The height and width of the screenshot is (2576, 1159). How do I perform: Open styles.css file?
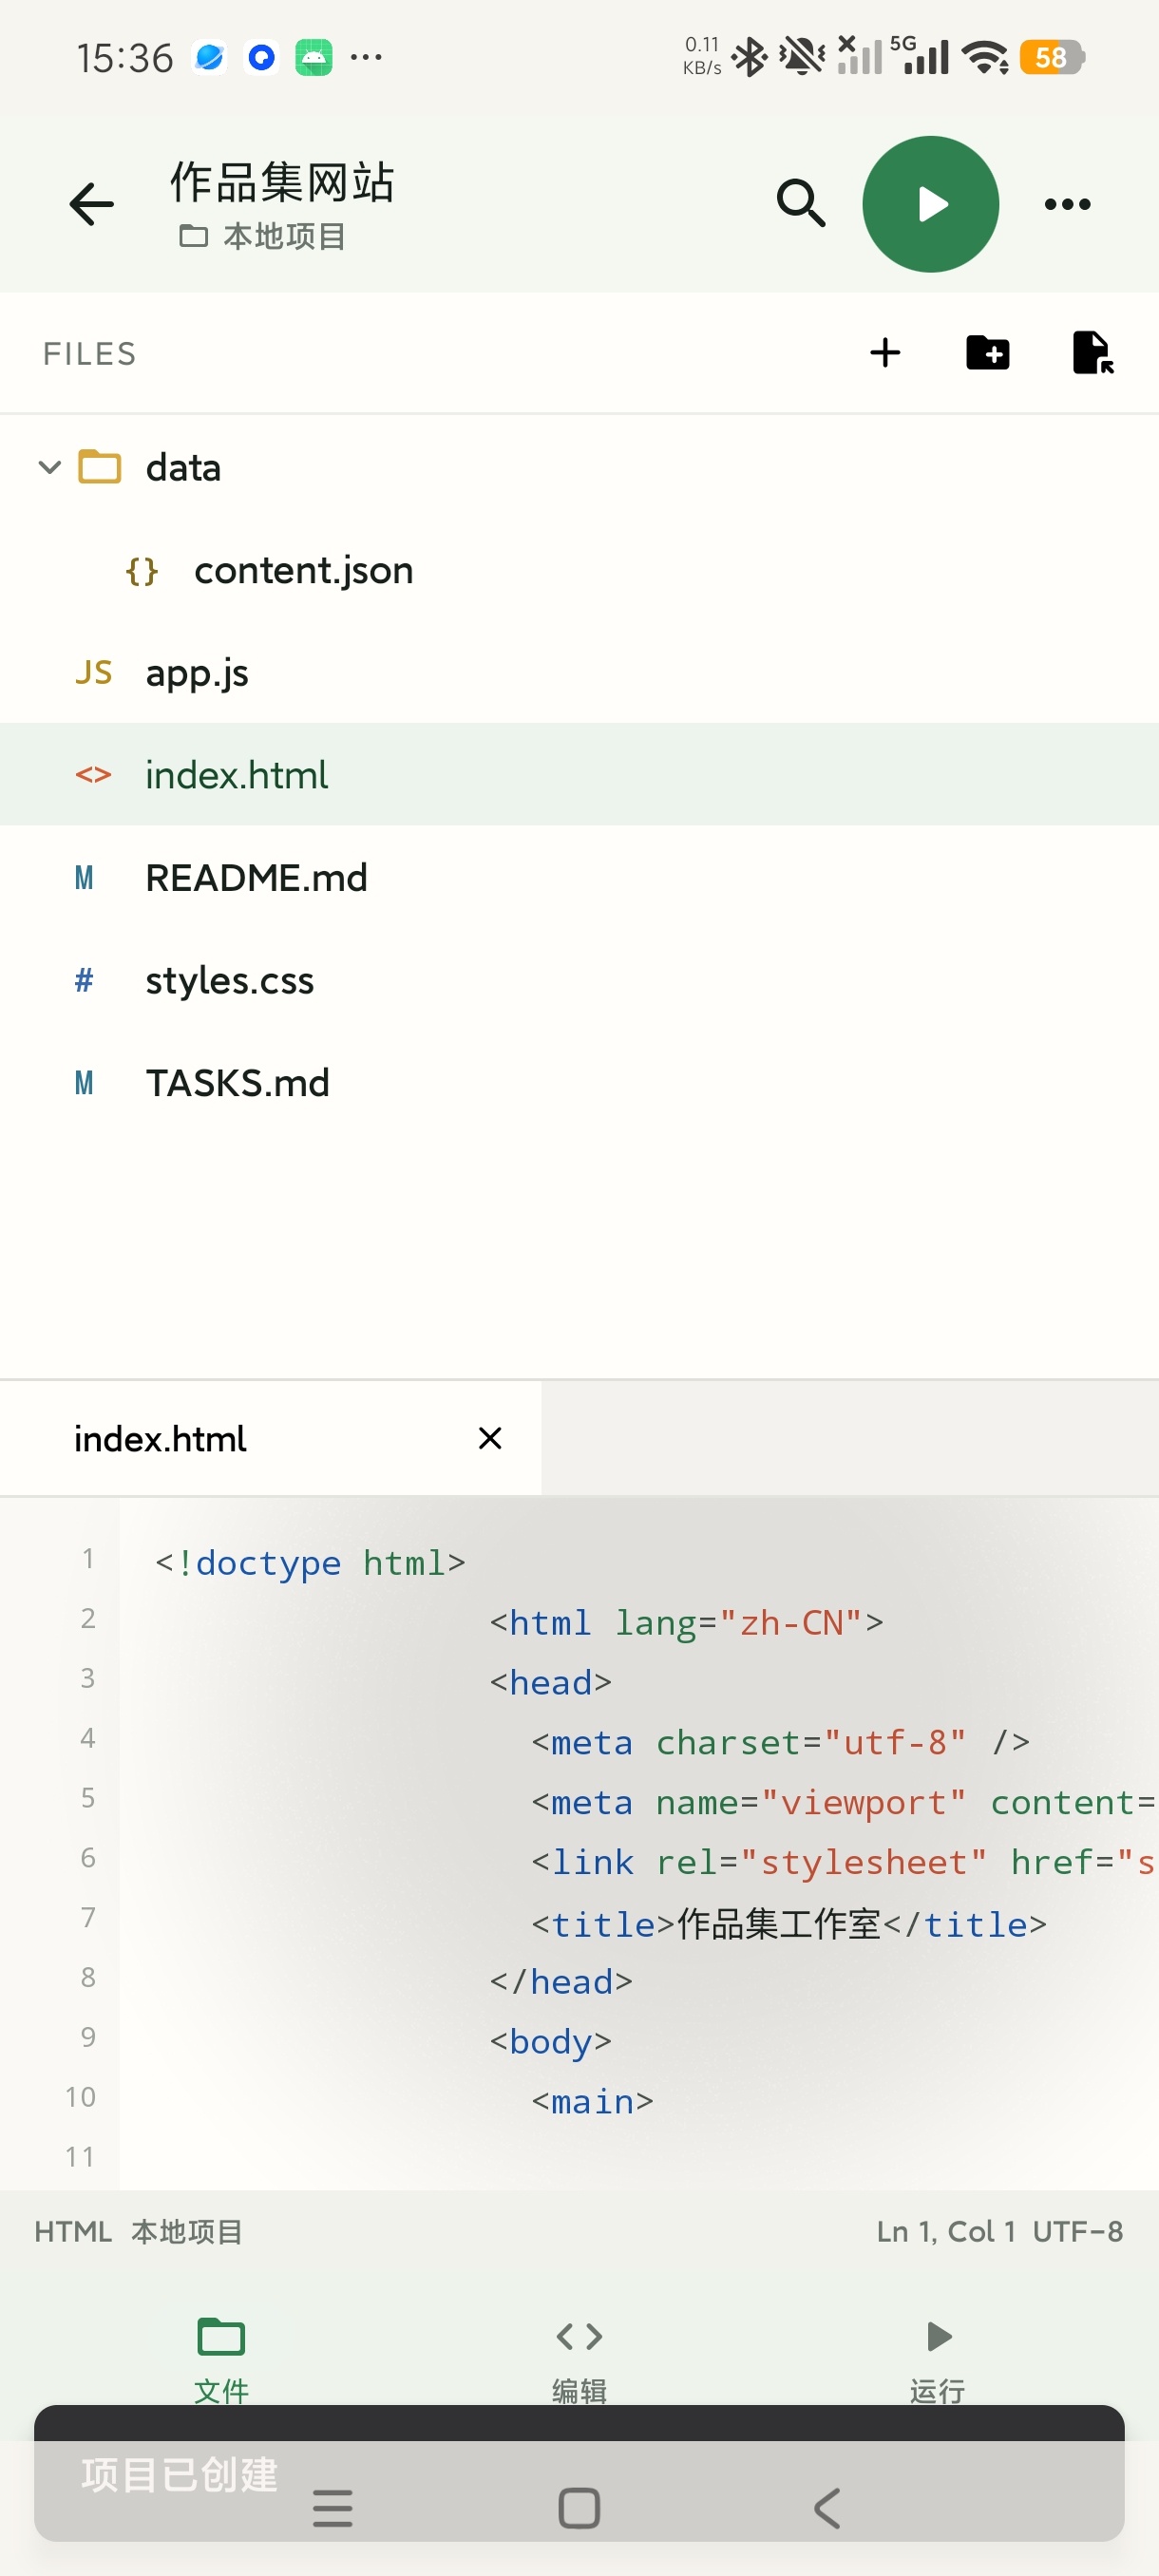pyautogui.click(x=580, y=981)
